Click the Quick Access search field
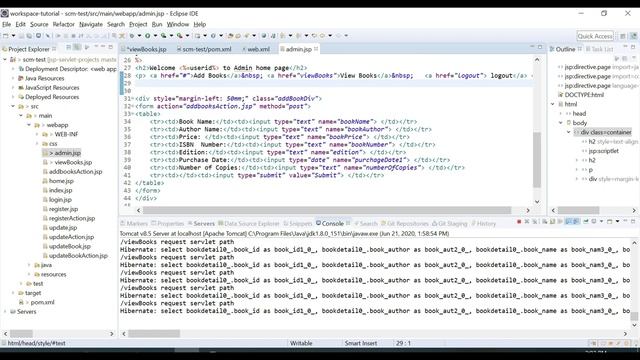 pos(595,36)
